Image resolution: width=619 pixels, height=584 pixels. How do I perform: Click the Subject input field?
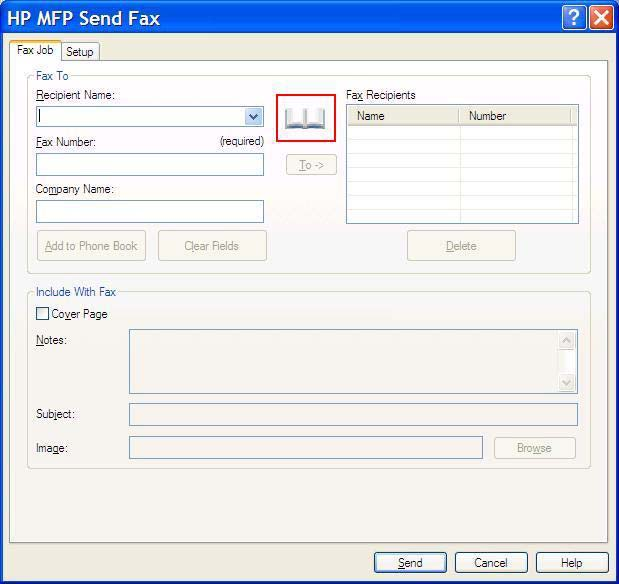[353, 414]
